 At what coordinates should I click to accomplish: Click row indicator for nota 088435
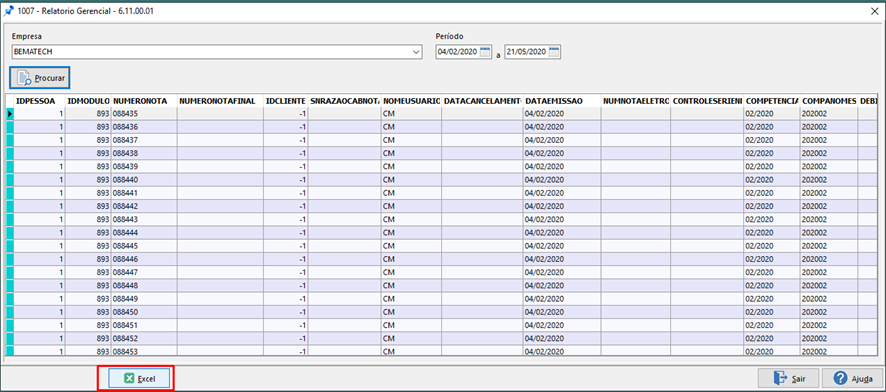[x=9, y=114]
